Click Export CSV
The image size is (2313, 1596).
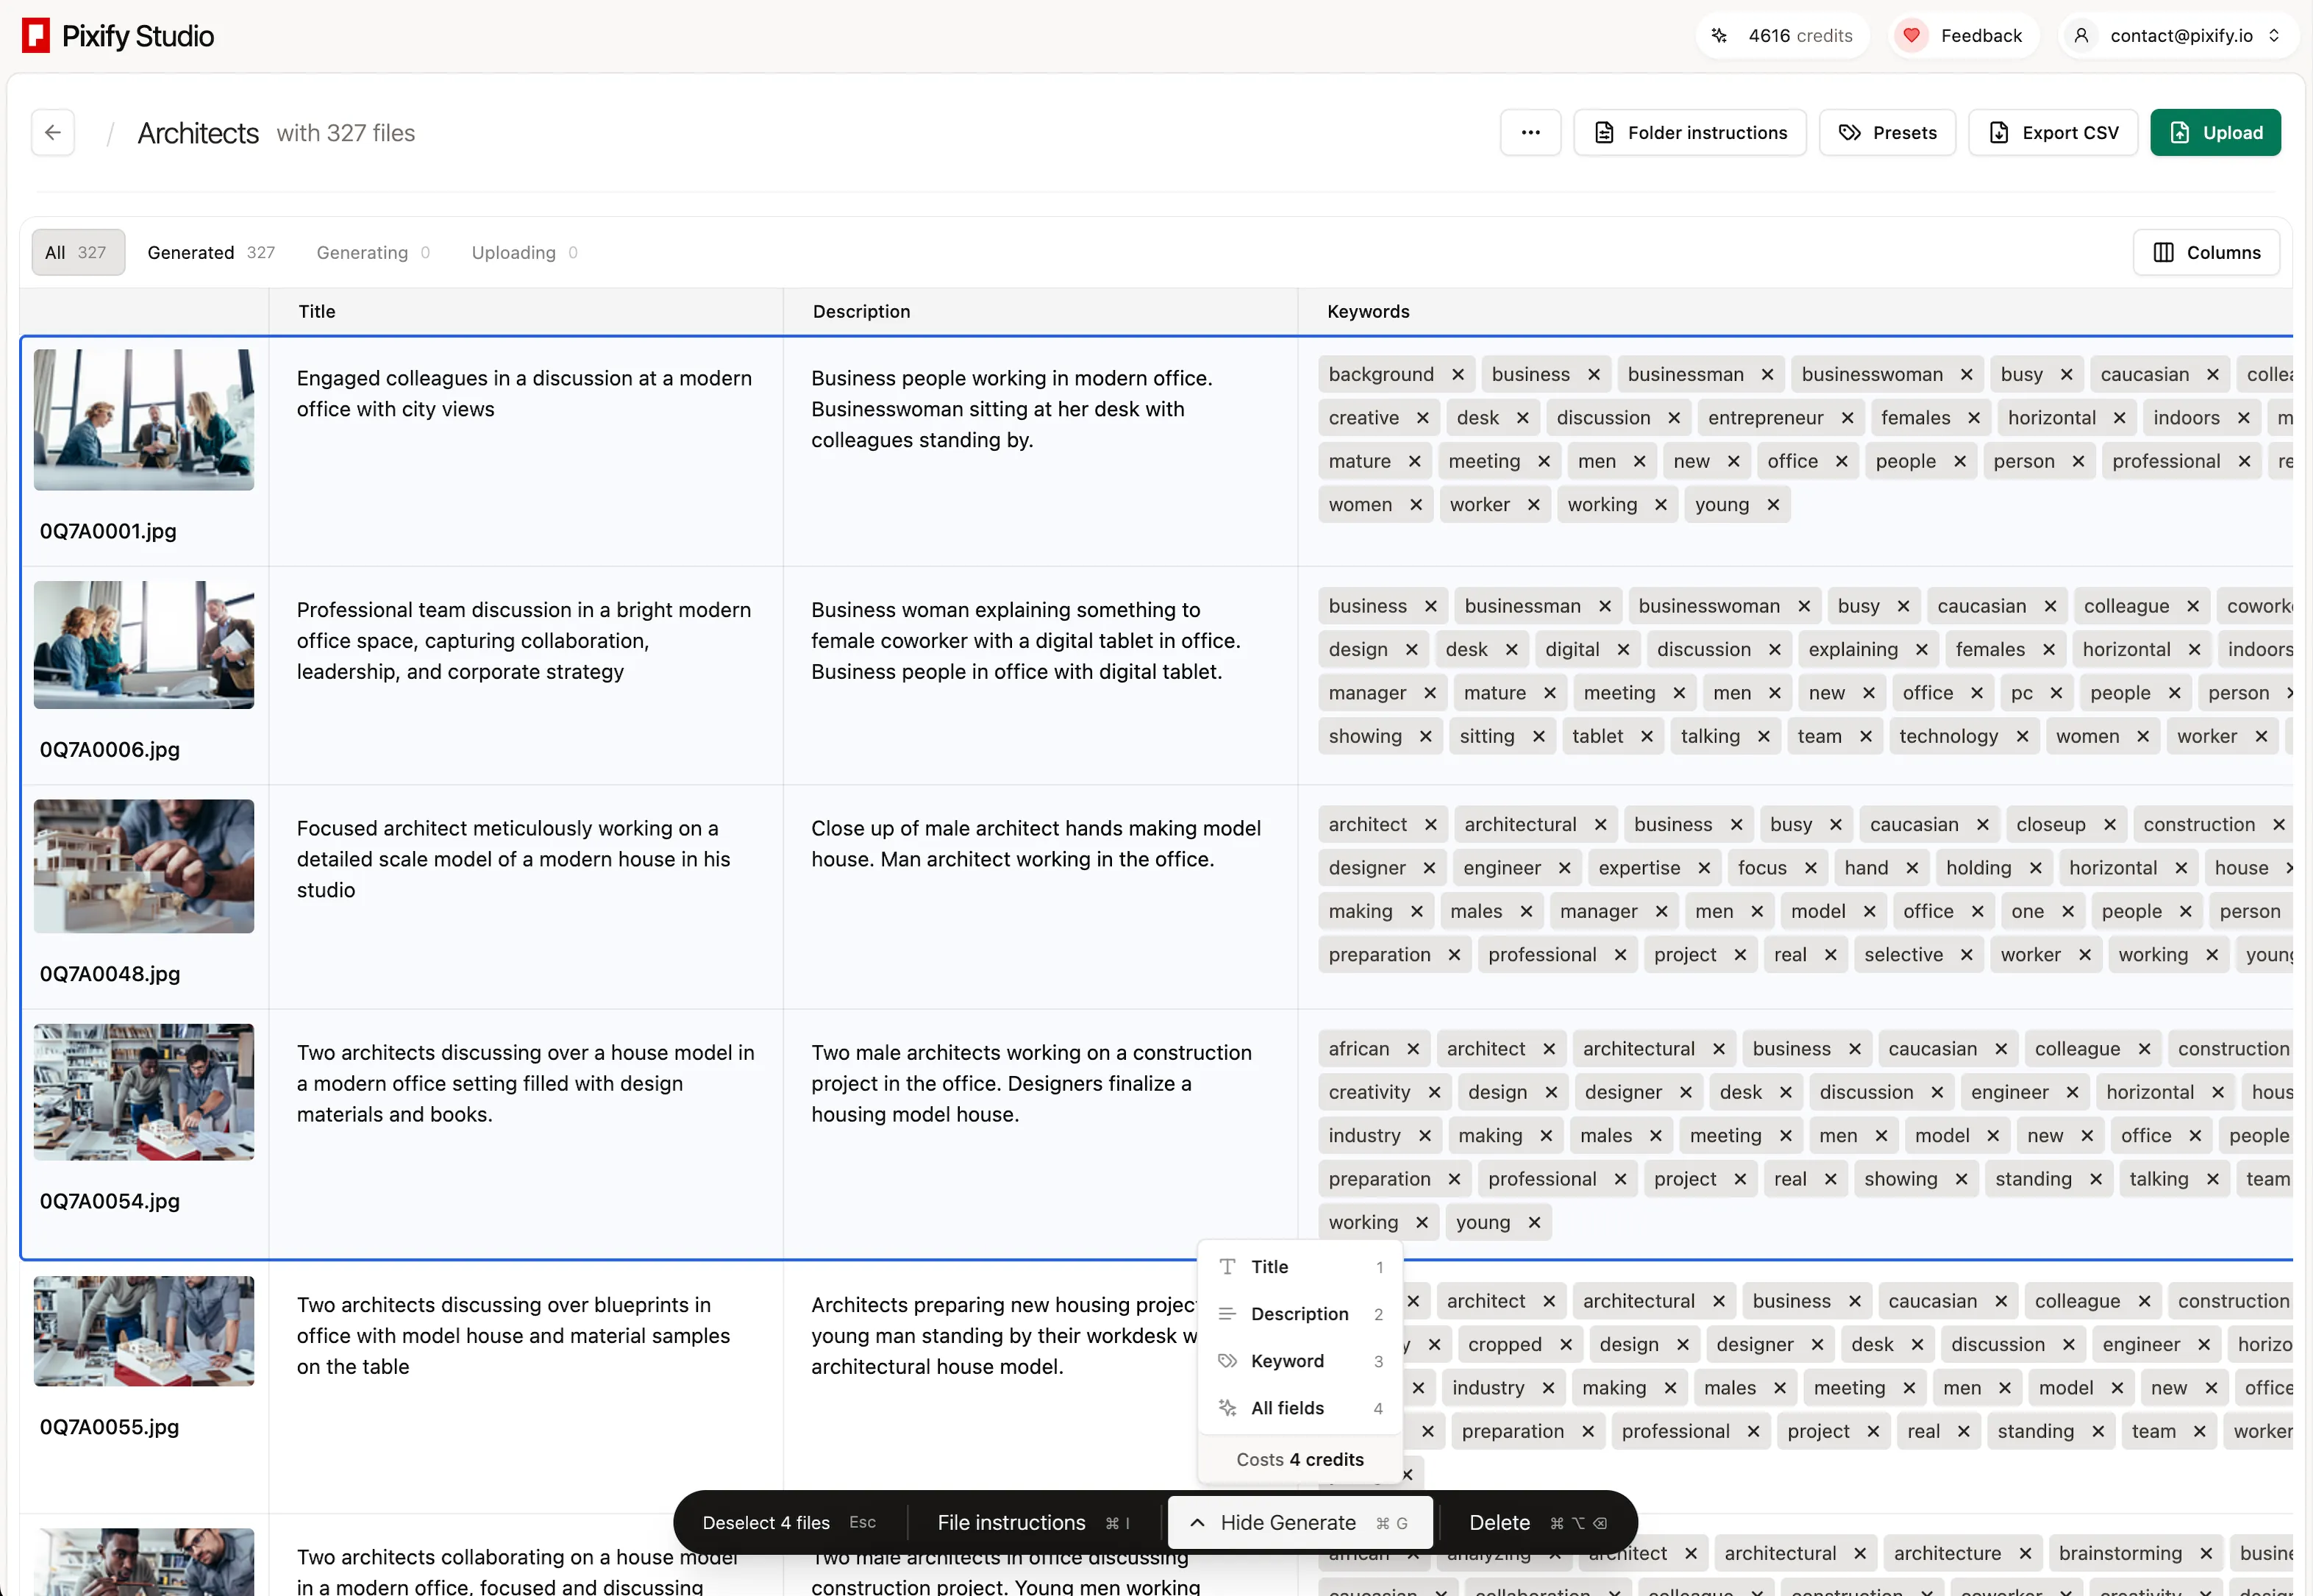point(2053,132)
